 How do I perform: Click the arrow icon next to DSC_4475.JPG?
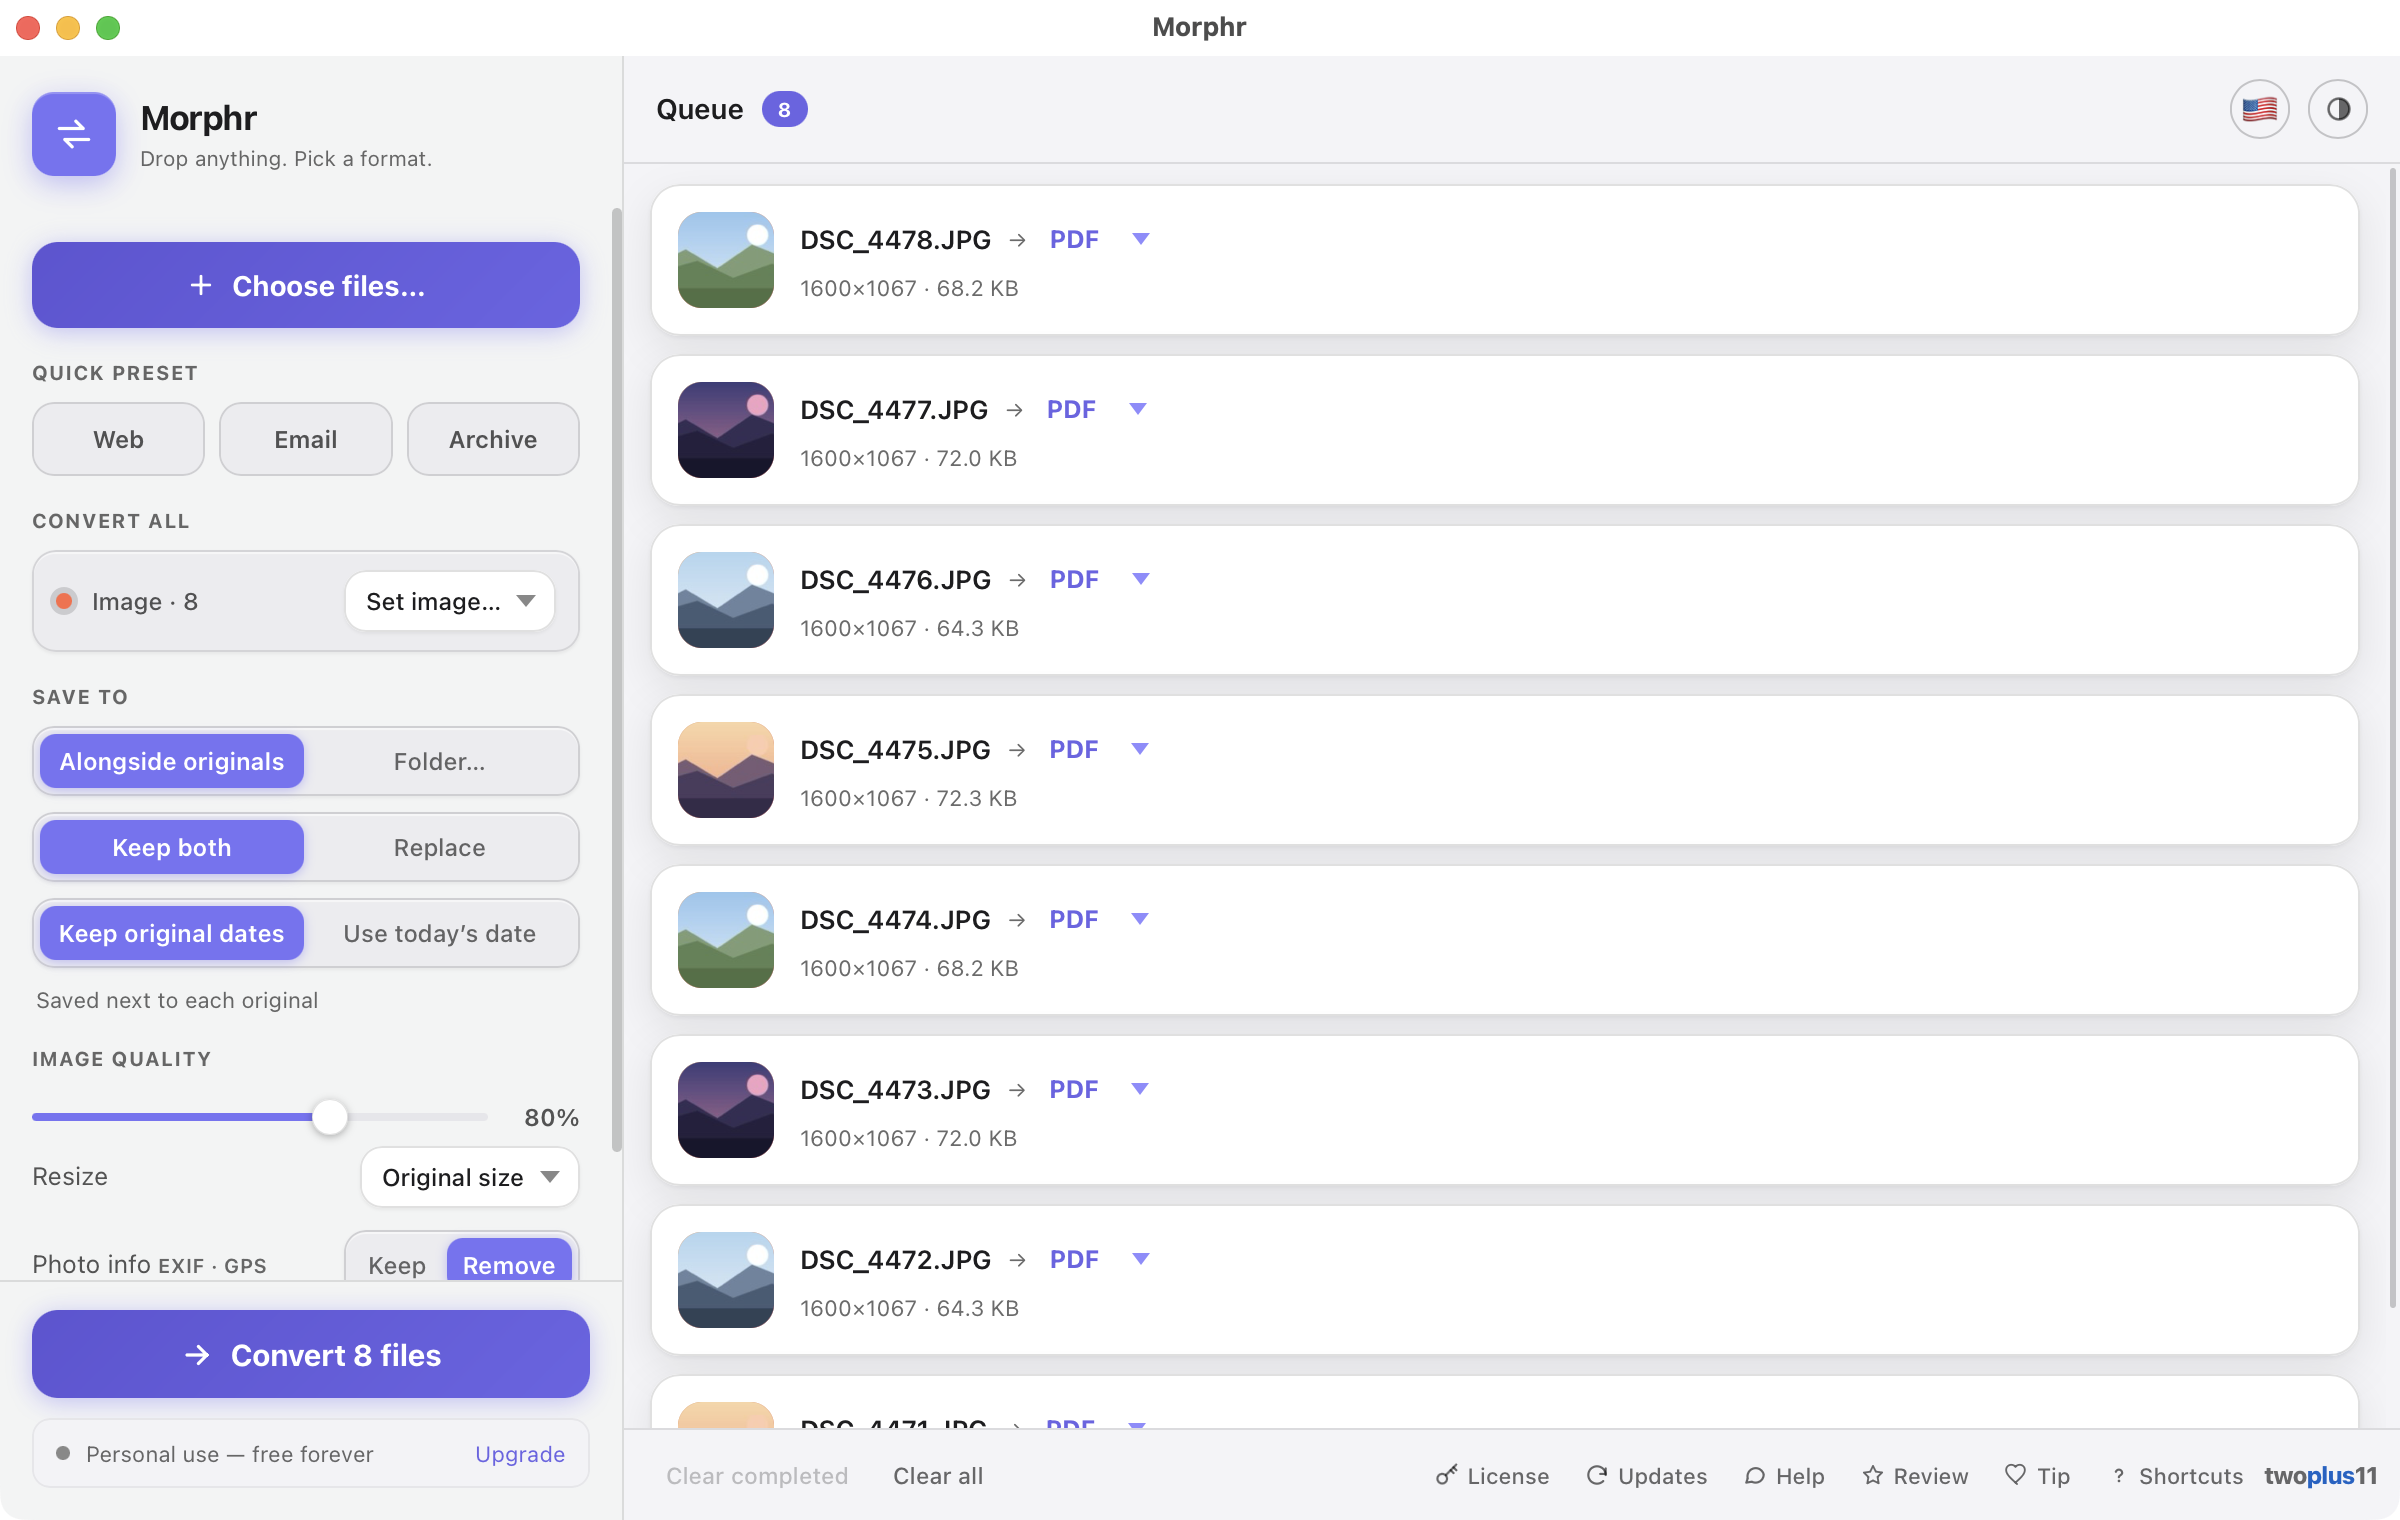[1017, 750]
